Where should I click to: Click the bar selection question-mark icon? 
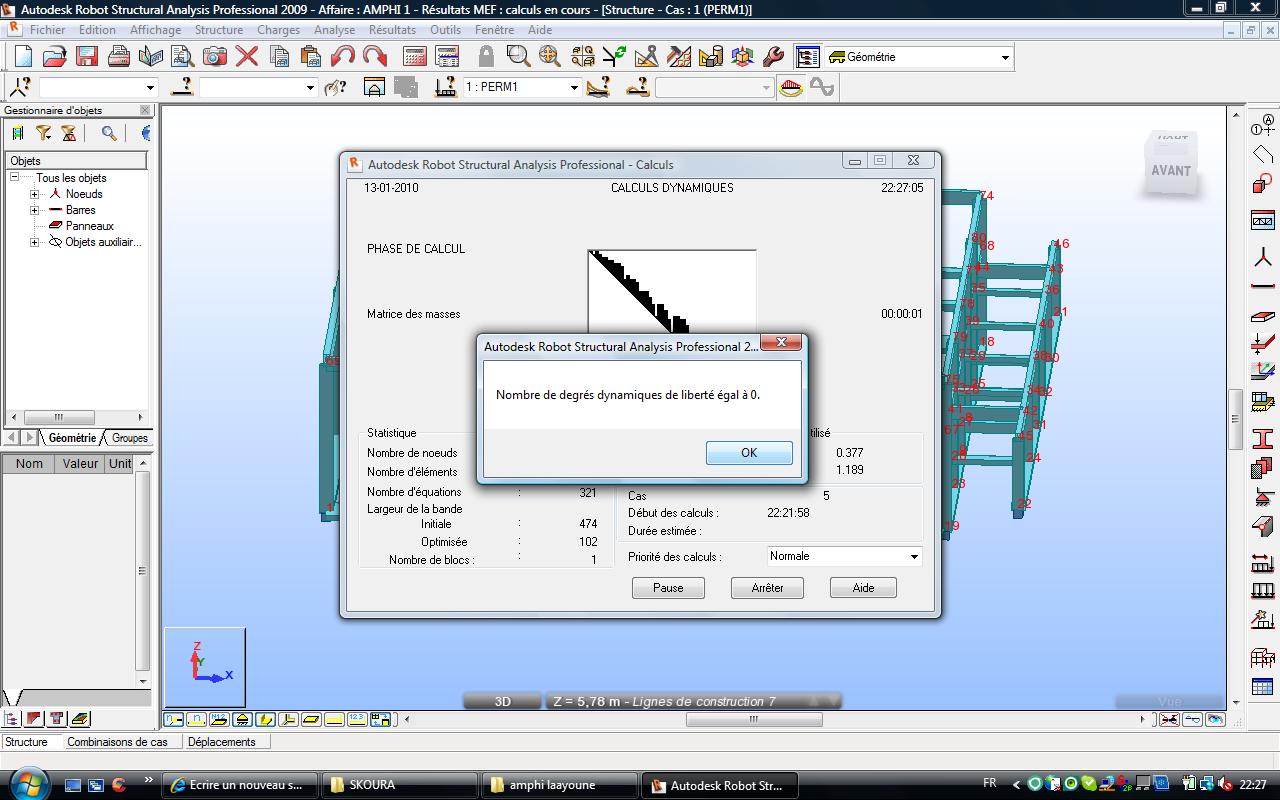coord(182,87)
